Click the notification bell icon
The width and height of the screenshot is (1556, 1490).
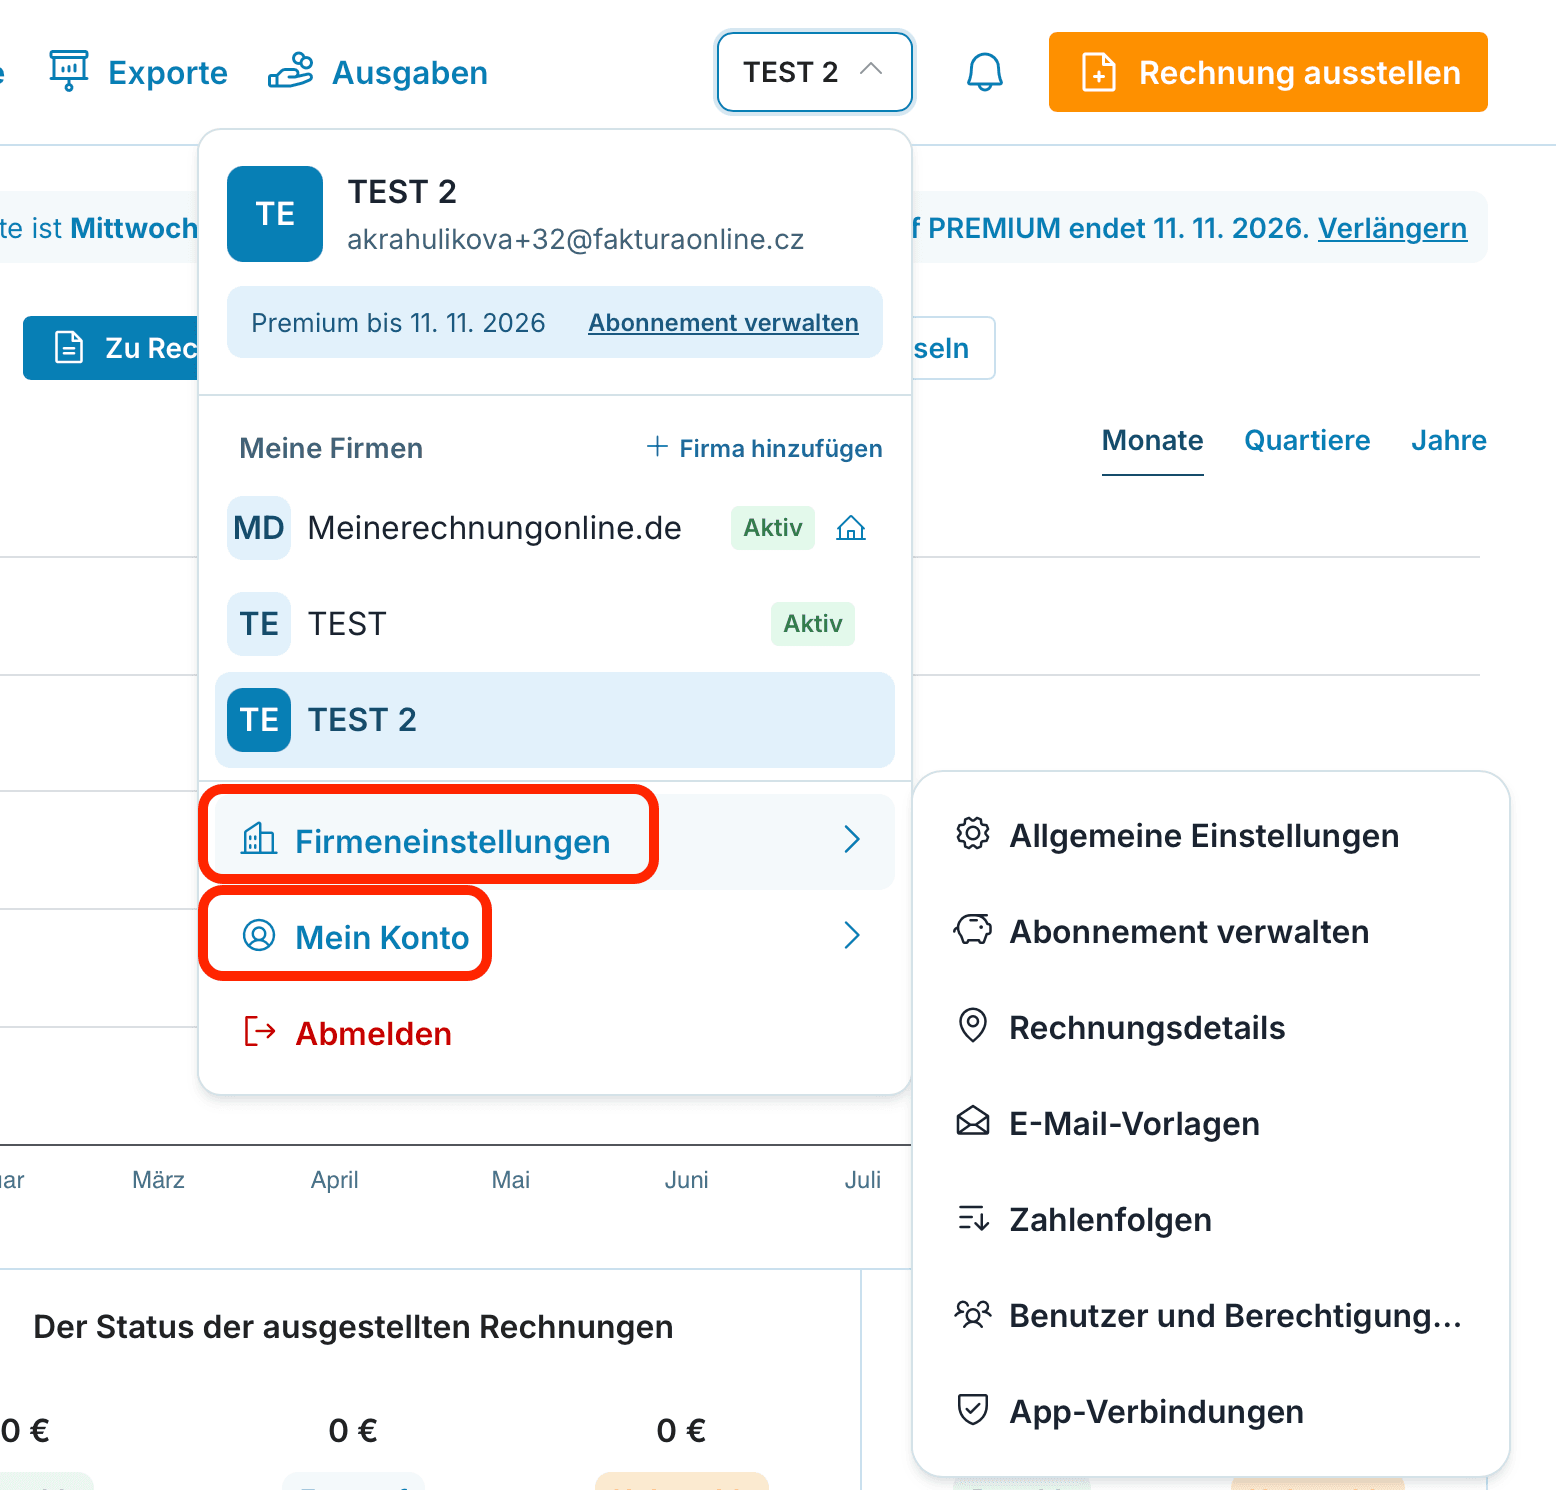pyautogui.click(x=985, y=72)
